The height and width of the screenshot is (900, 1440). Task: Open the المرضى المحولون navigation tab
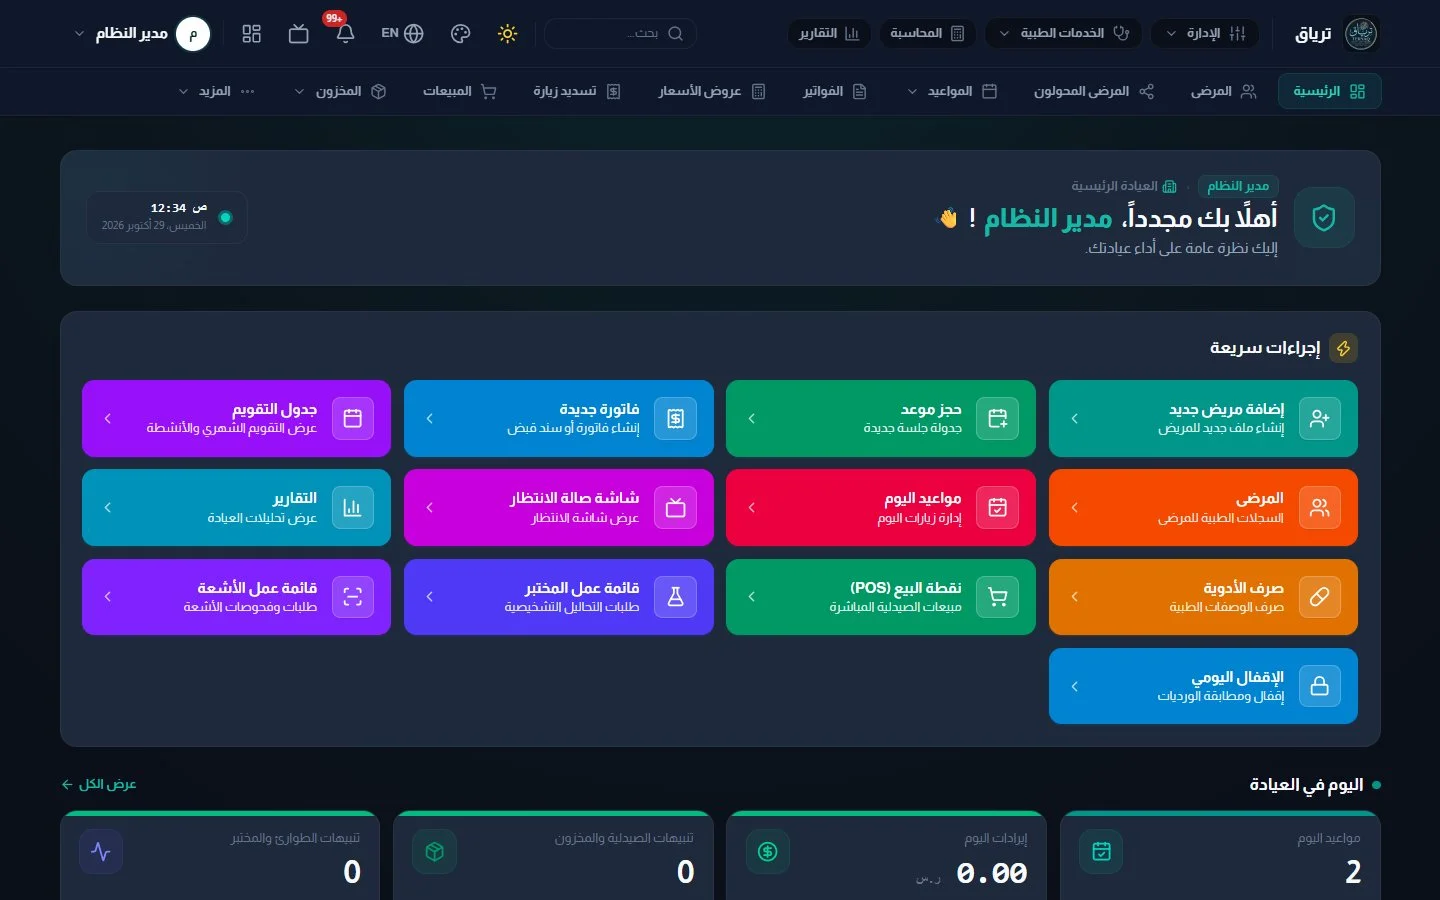point(1094,91)
